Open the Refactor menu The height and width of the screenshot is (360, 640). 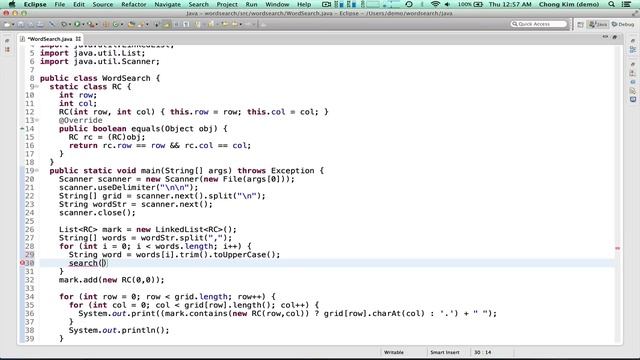(x=133, y=4)
